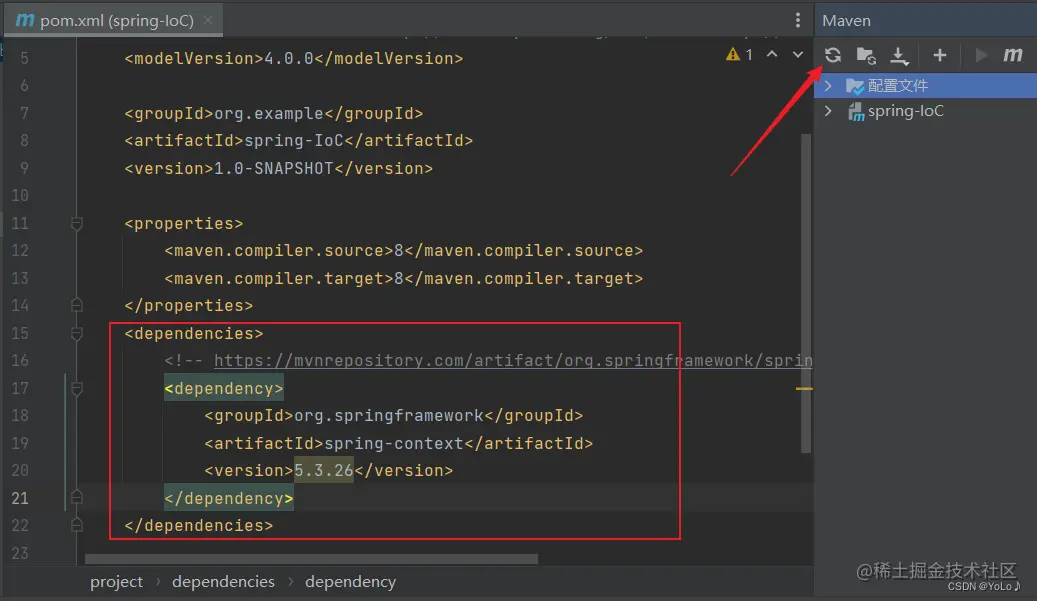
Task: Fold the dependency block at line 17
Action: coord(77,388)
